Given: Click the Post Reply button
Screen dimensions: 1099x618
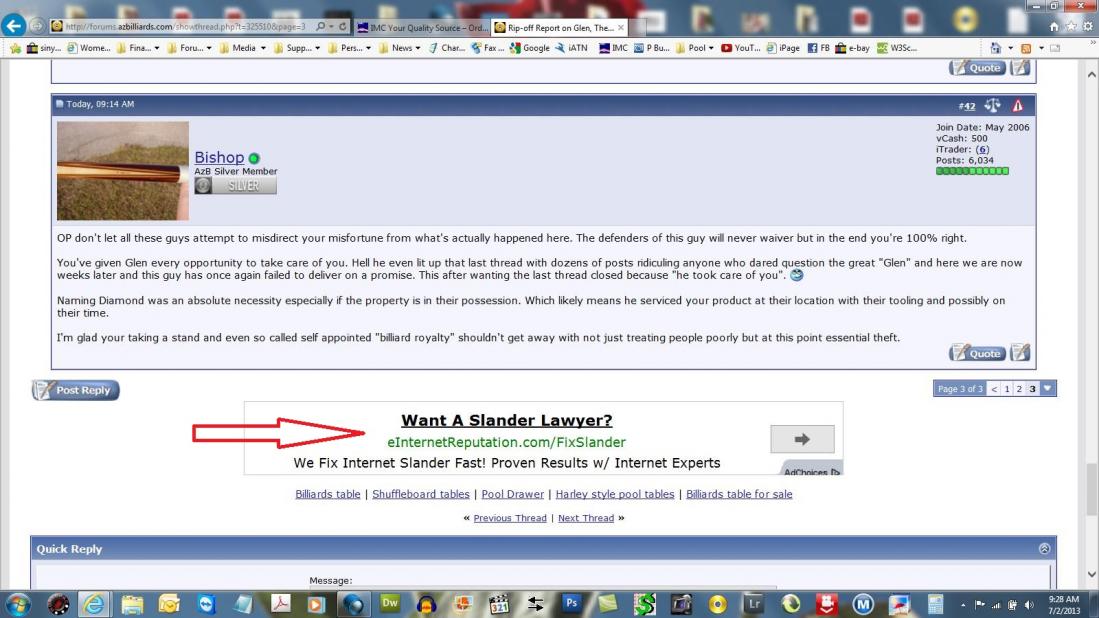Looking at the screenshot, I should pos(76,390).
